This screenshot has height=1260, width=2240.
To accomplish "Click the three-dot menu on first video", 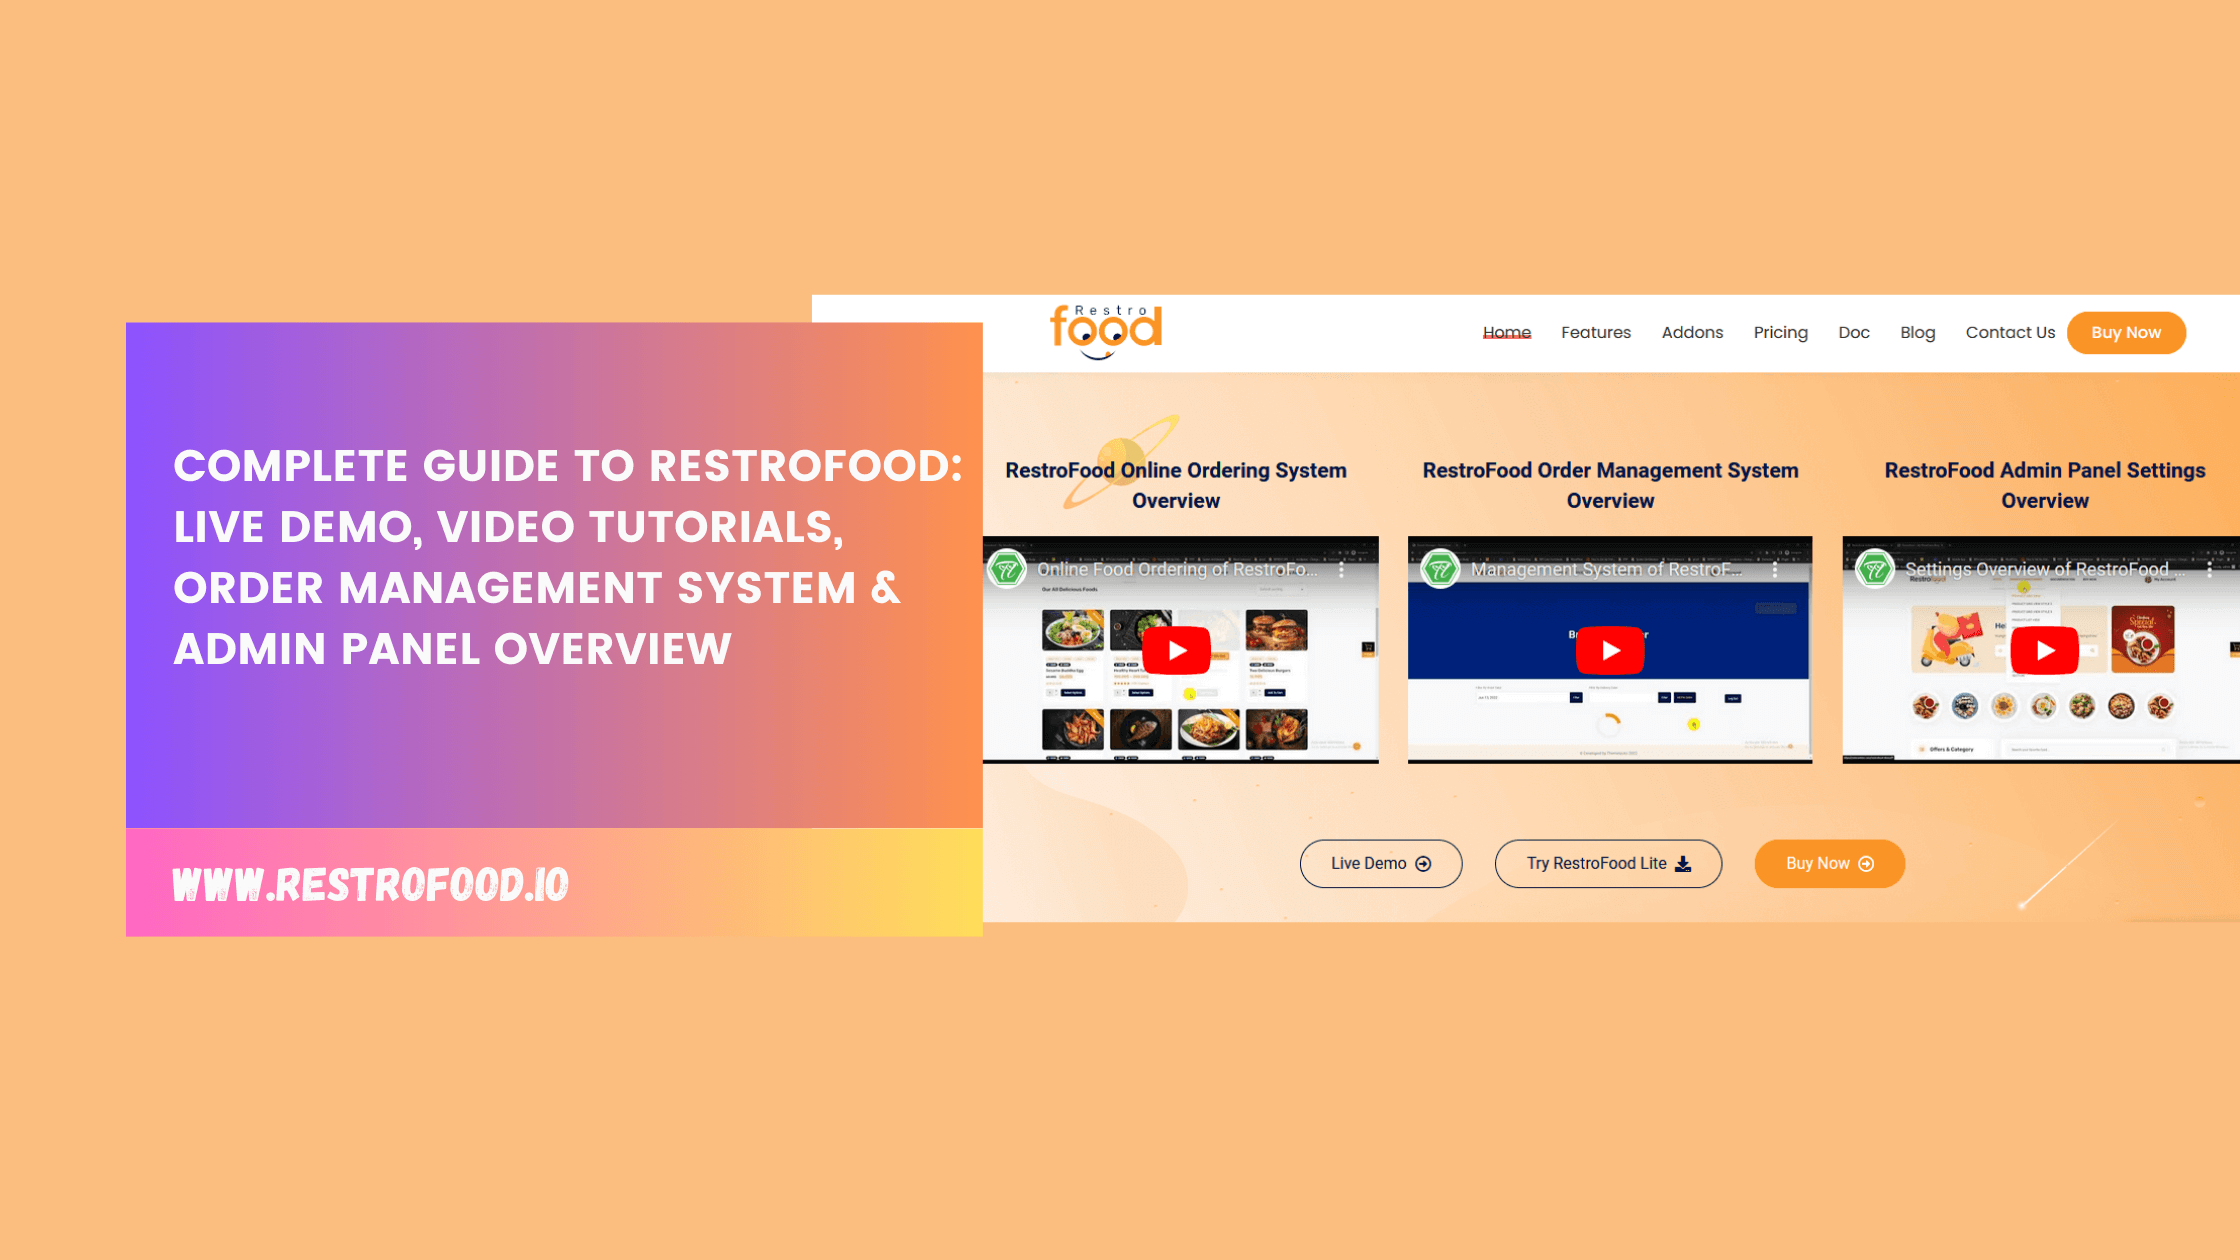I will pos(1343,569).
